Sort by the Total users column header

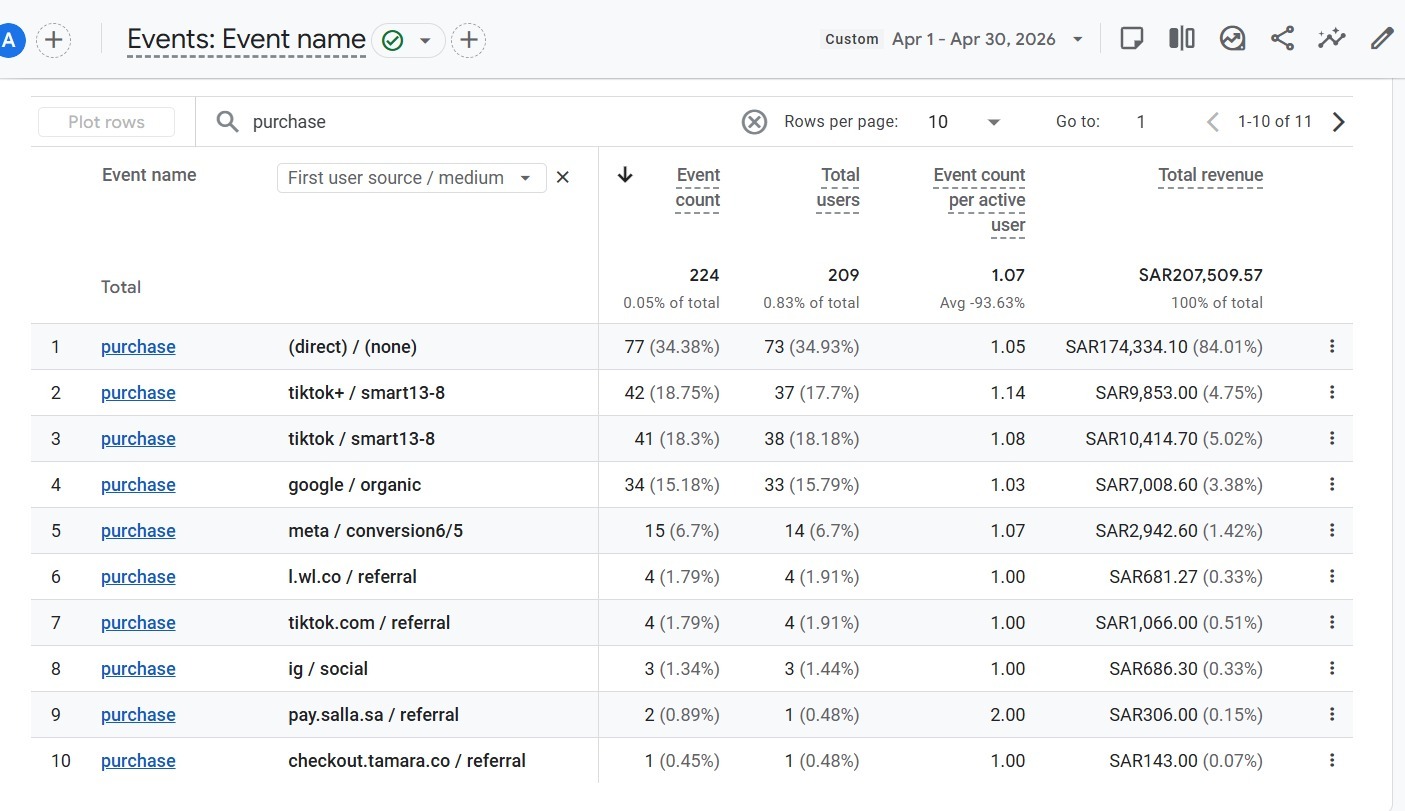point(838,188)
